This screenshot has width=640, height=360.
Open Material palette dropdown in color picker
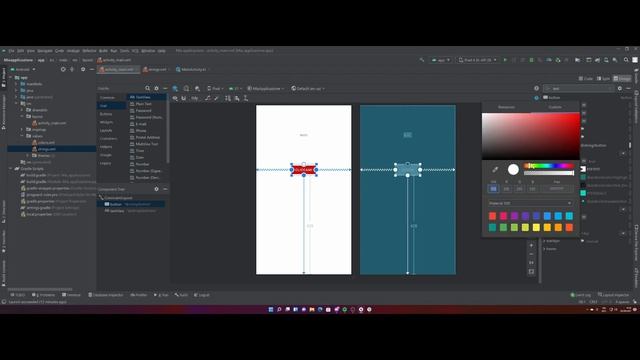[530, 203]
